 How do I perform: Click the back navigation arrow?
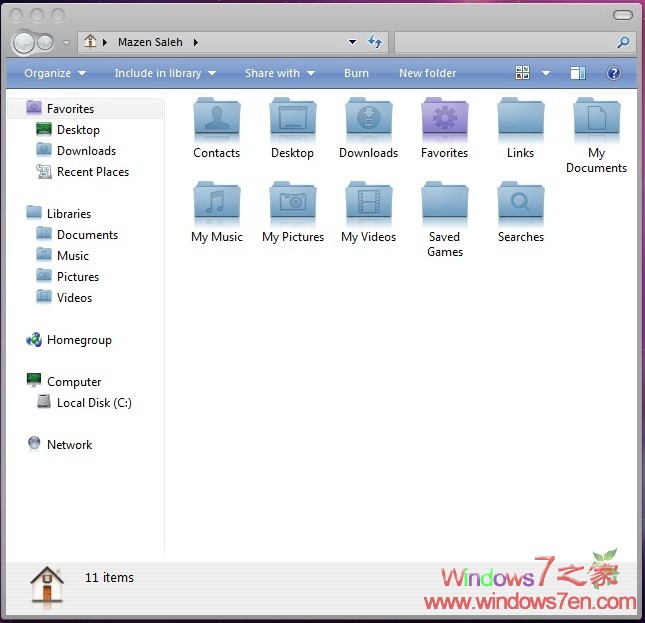[24, 42]
